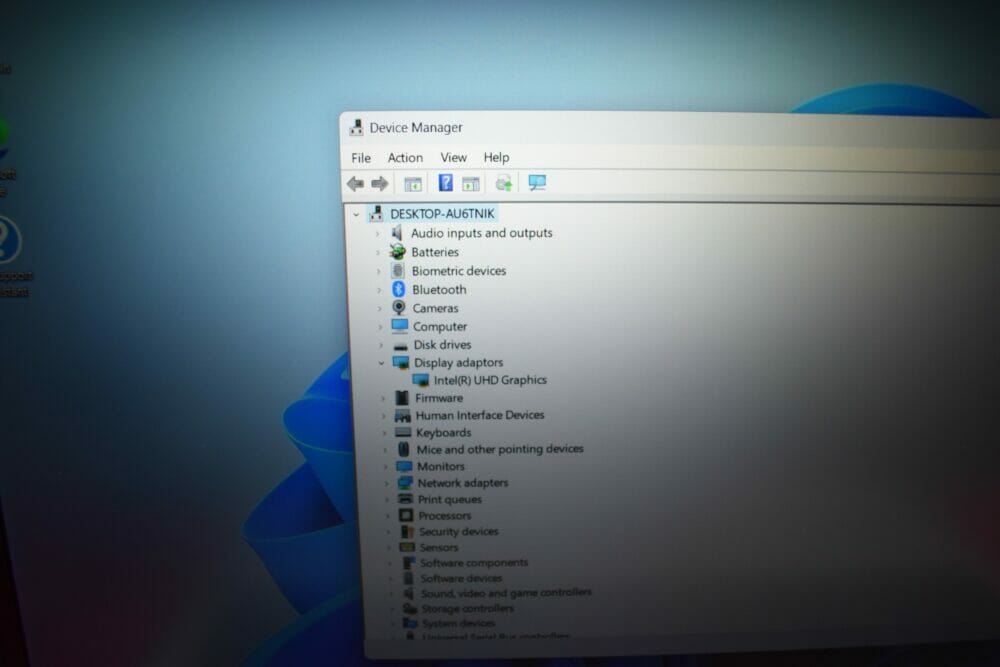Screen dimensions: 1000x667
Task: Click the Show/Hide console tree toolbar icon
Action: (x=413, y=184)
